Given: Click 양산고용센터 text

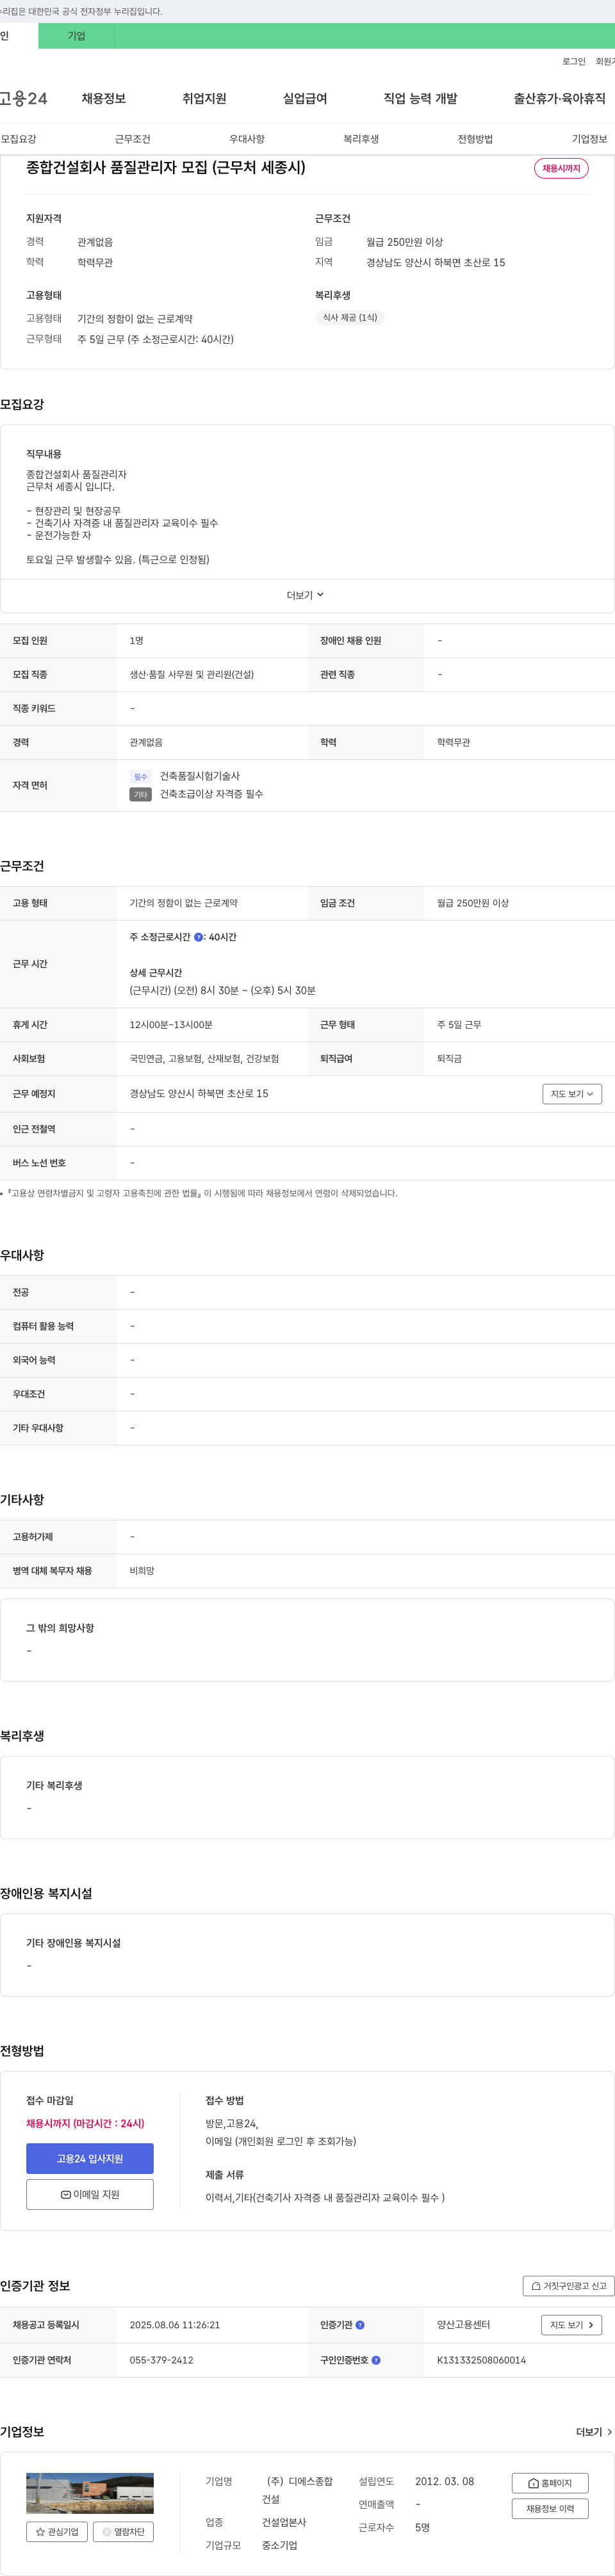Looking at the screenshot, I should point(463,2325).
